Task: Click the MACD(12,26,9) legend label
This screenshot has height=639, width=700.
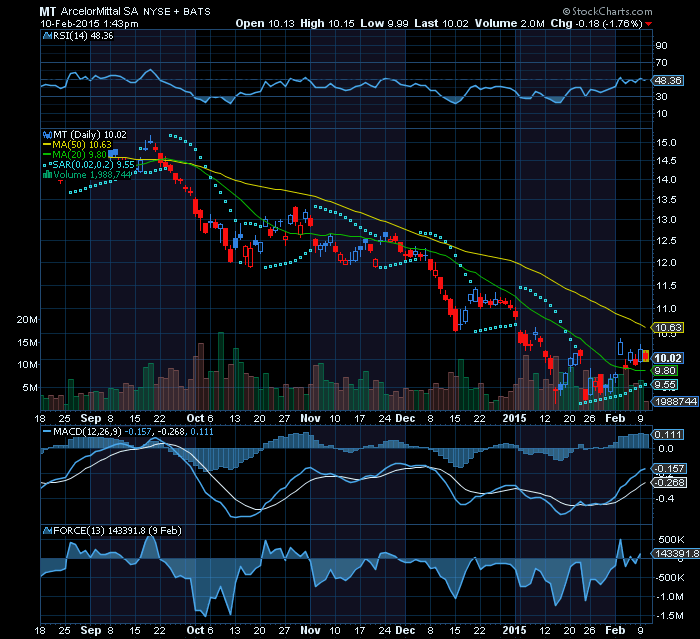Action: coord(88,432)
